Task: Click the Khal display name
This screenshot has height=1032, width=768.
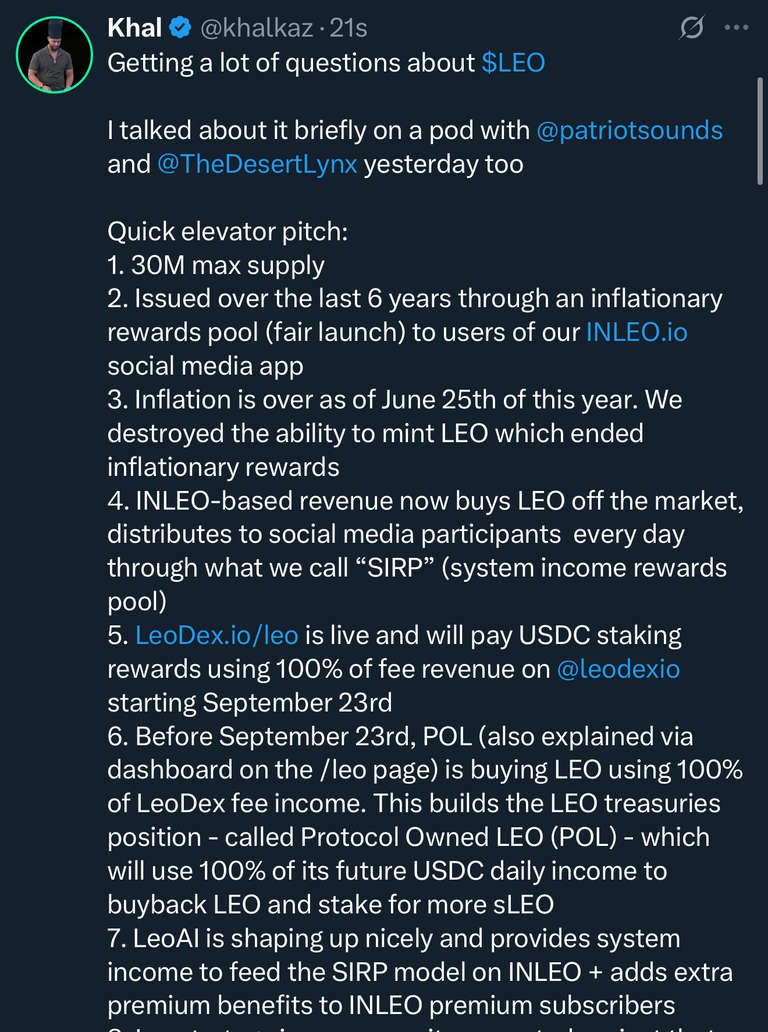Action: [135, 28]
